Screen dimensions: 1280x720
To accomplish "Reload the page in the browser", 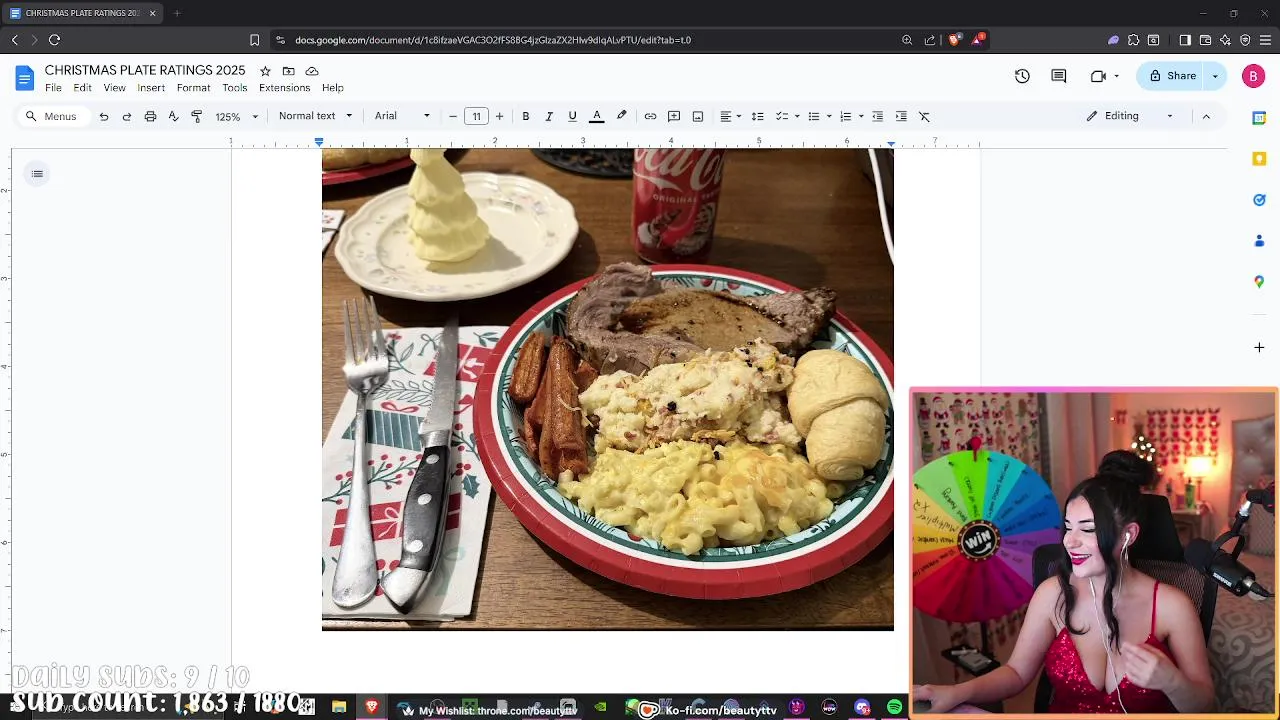I will (54, 40).
